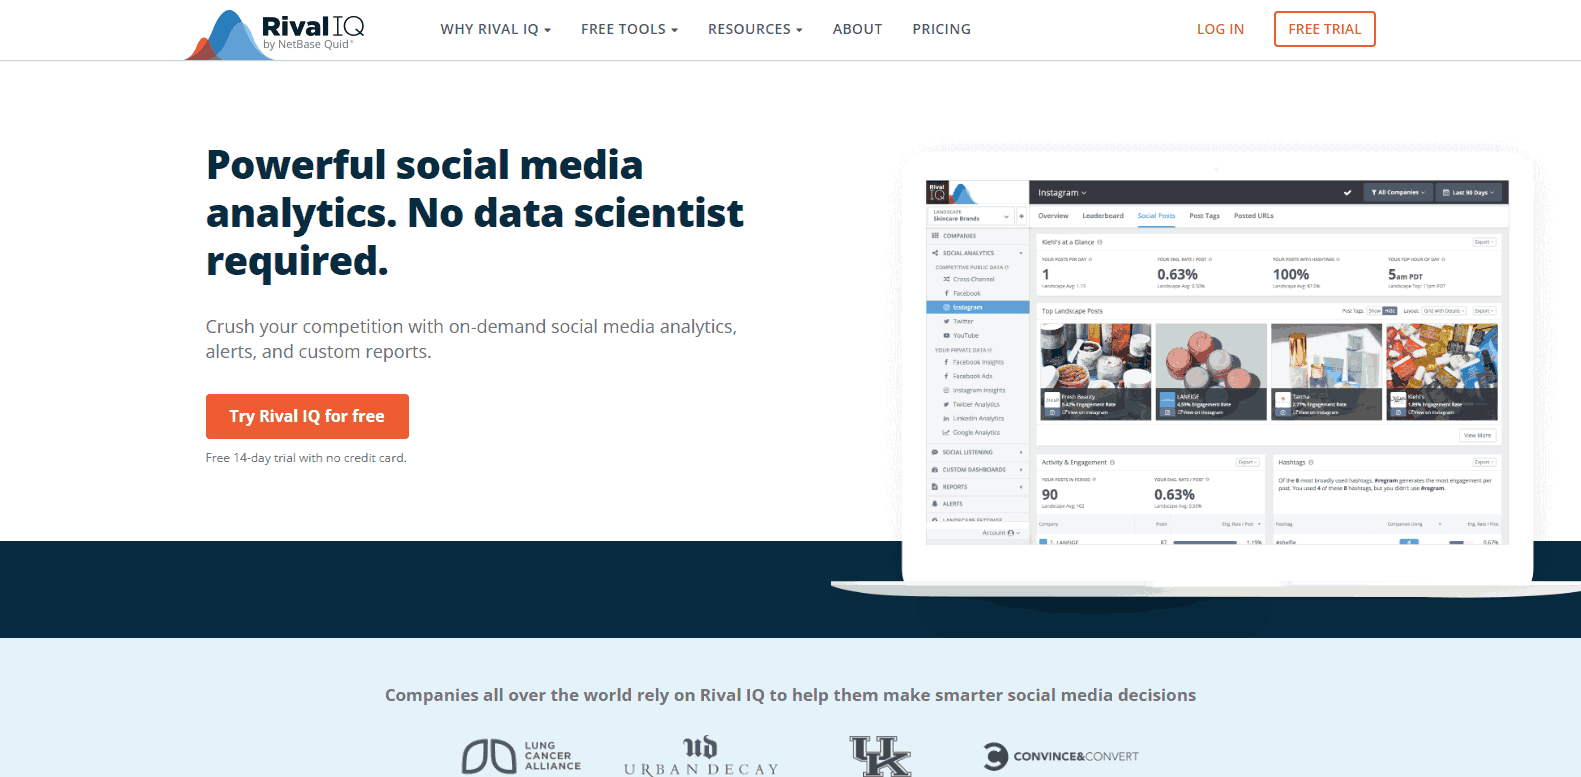Click the Facebook Insights sidebar icon
Image resolution: width=1581 pixels, height=777 pixels.
pyautogui.click(x=946, y=362)
